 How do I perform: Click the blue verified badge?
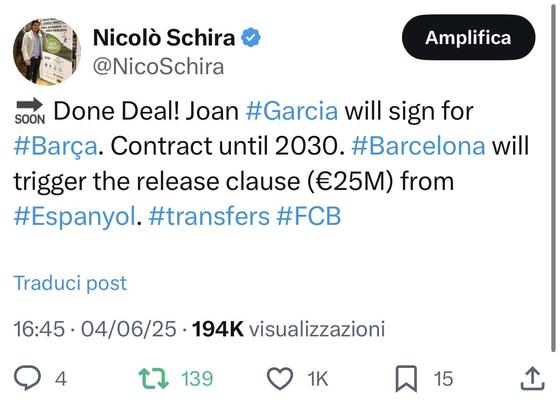pos(251,37)
